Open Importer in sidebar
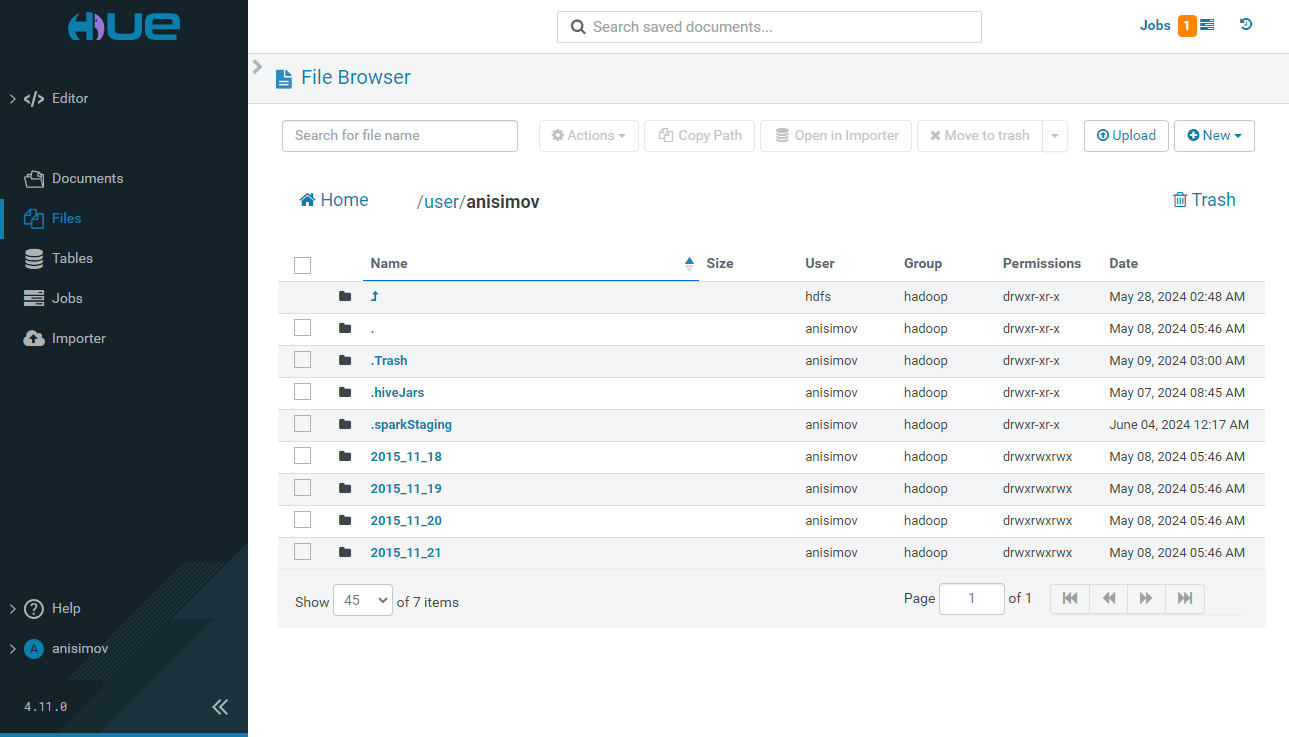The width and height of the screenshot is (1289, 737). (x=78, y=338)
